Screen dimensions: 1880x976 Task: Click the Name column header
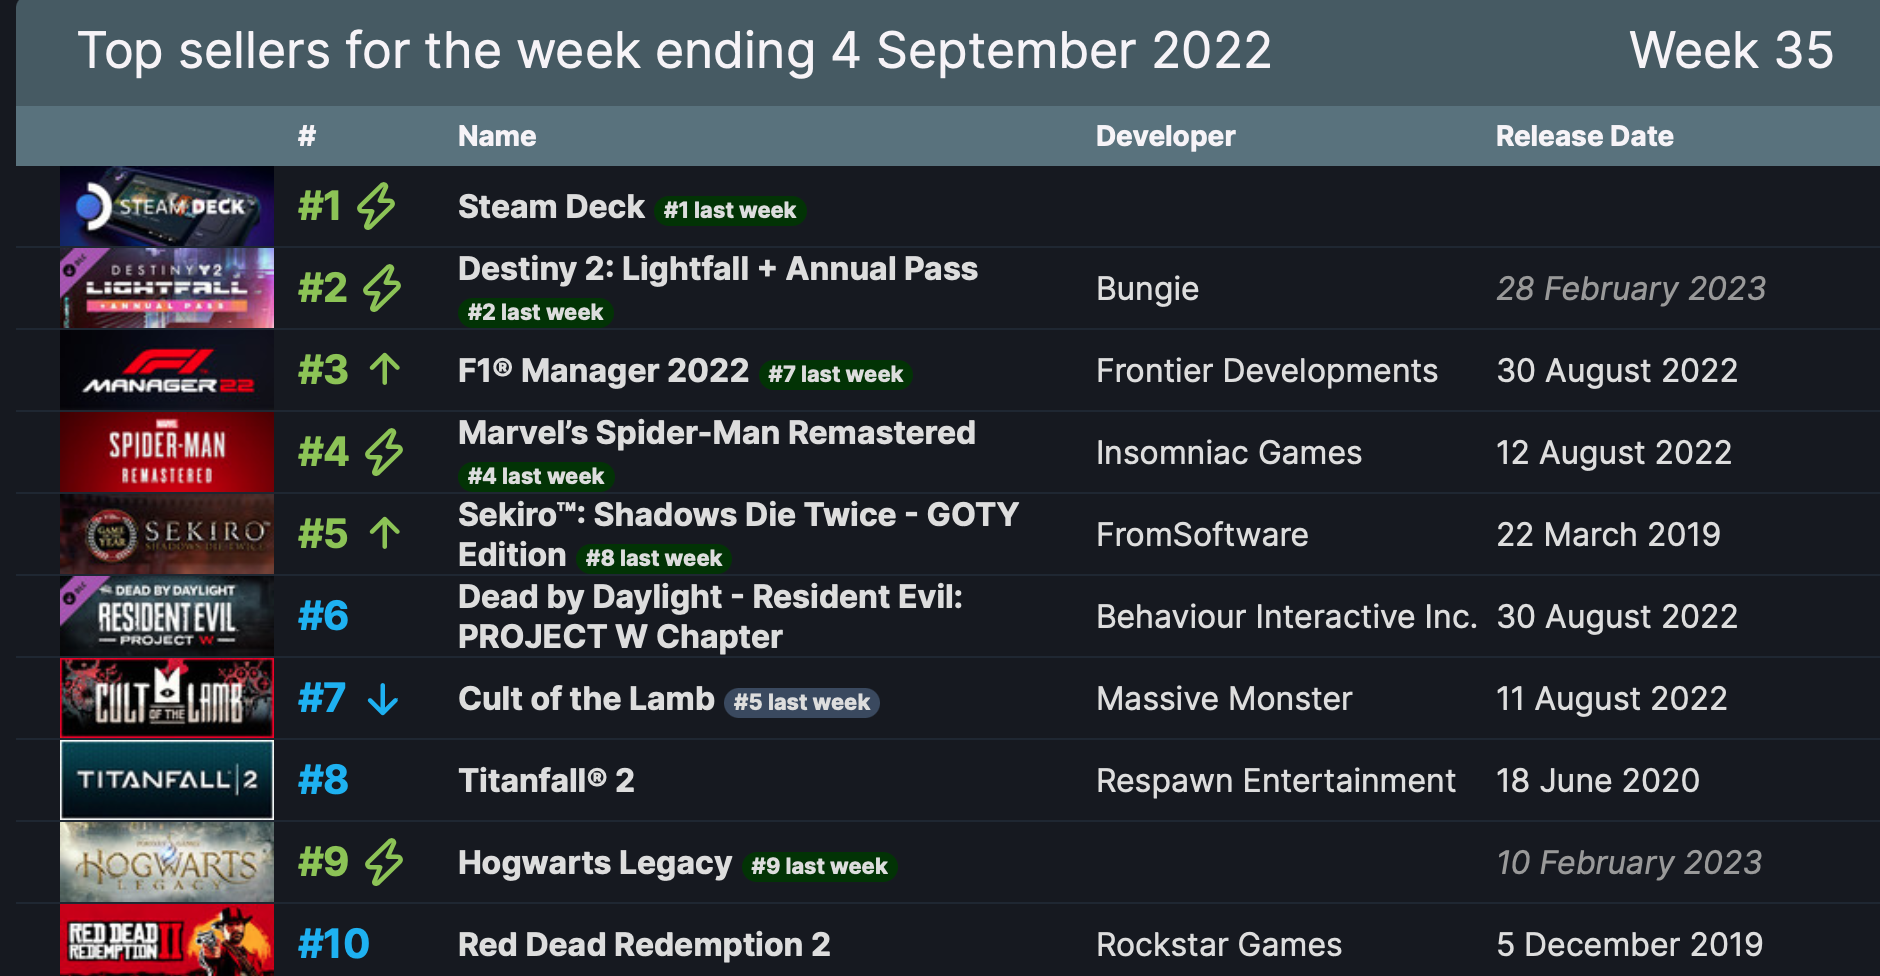coord(497,136)
